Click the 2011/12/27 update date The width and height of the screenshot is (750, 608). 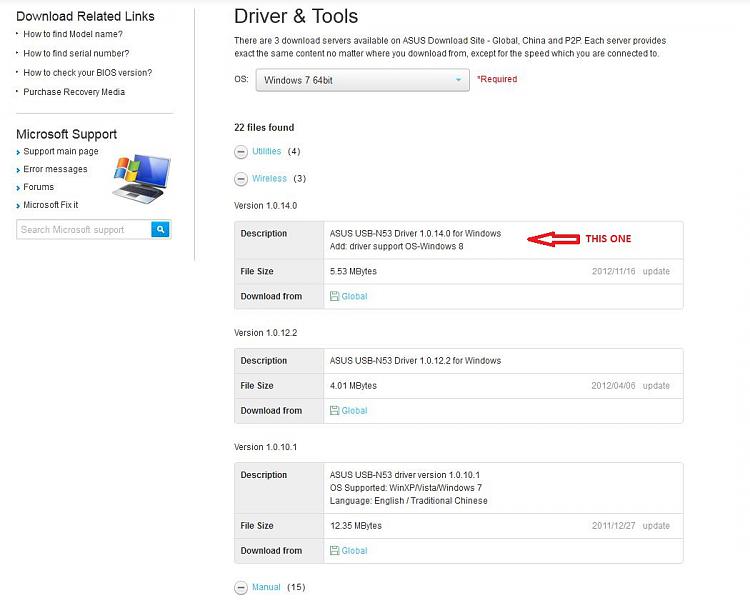[x=614, y=526]
